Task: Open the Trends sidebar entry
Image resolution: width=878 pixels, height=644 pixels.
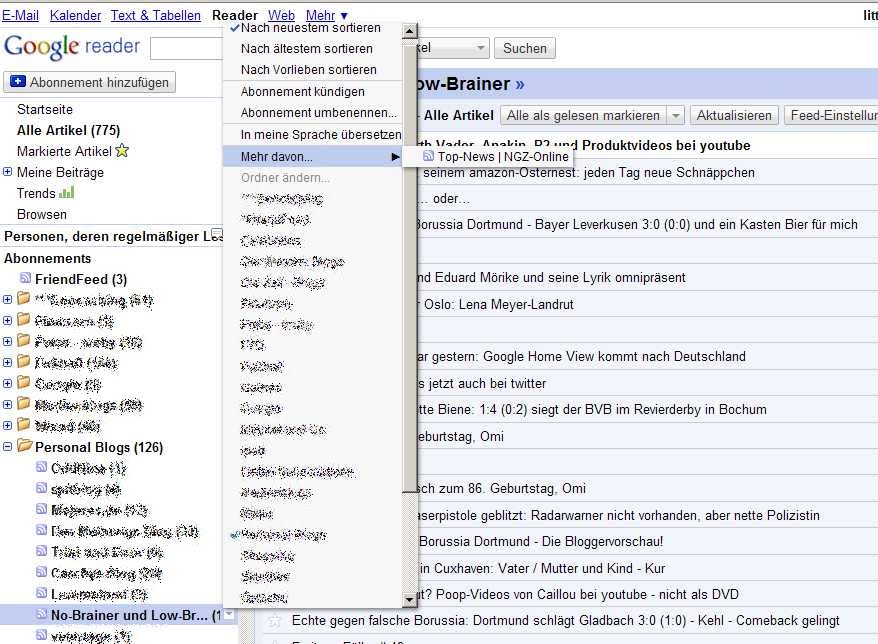Action: (x=36, y=193)
